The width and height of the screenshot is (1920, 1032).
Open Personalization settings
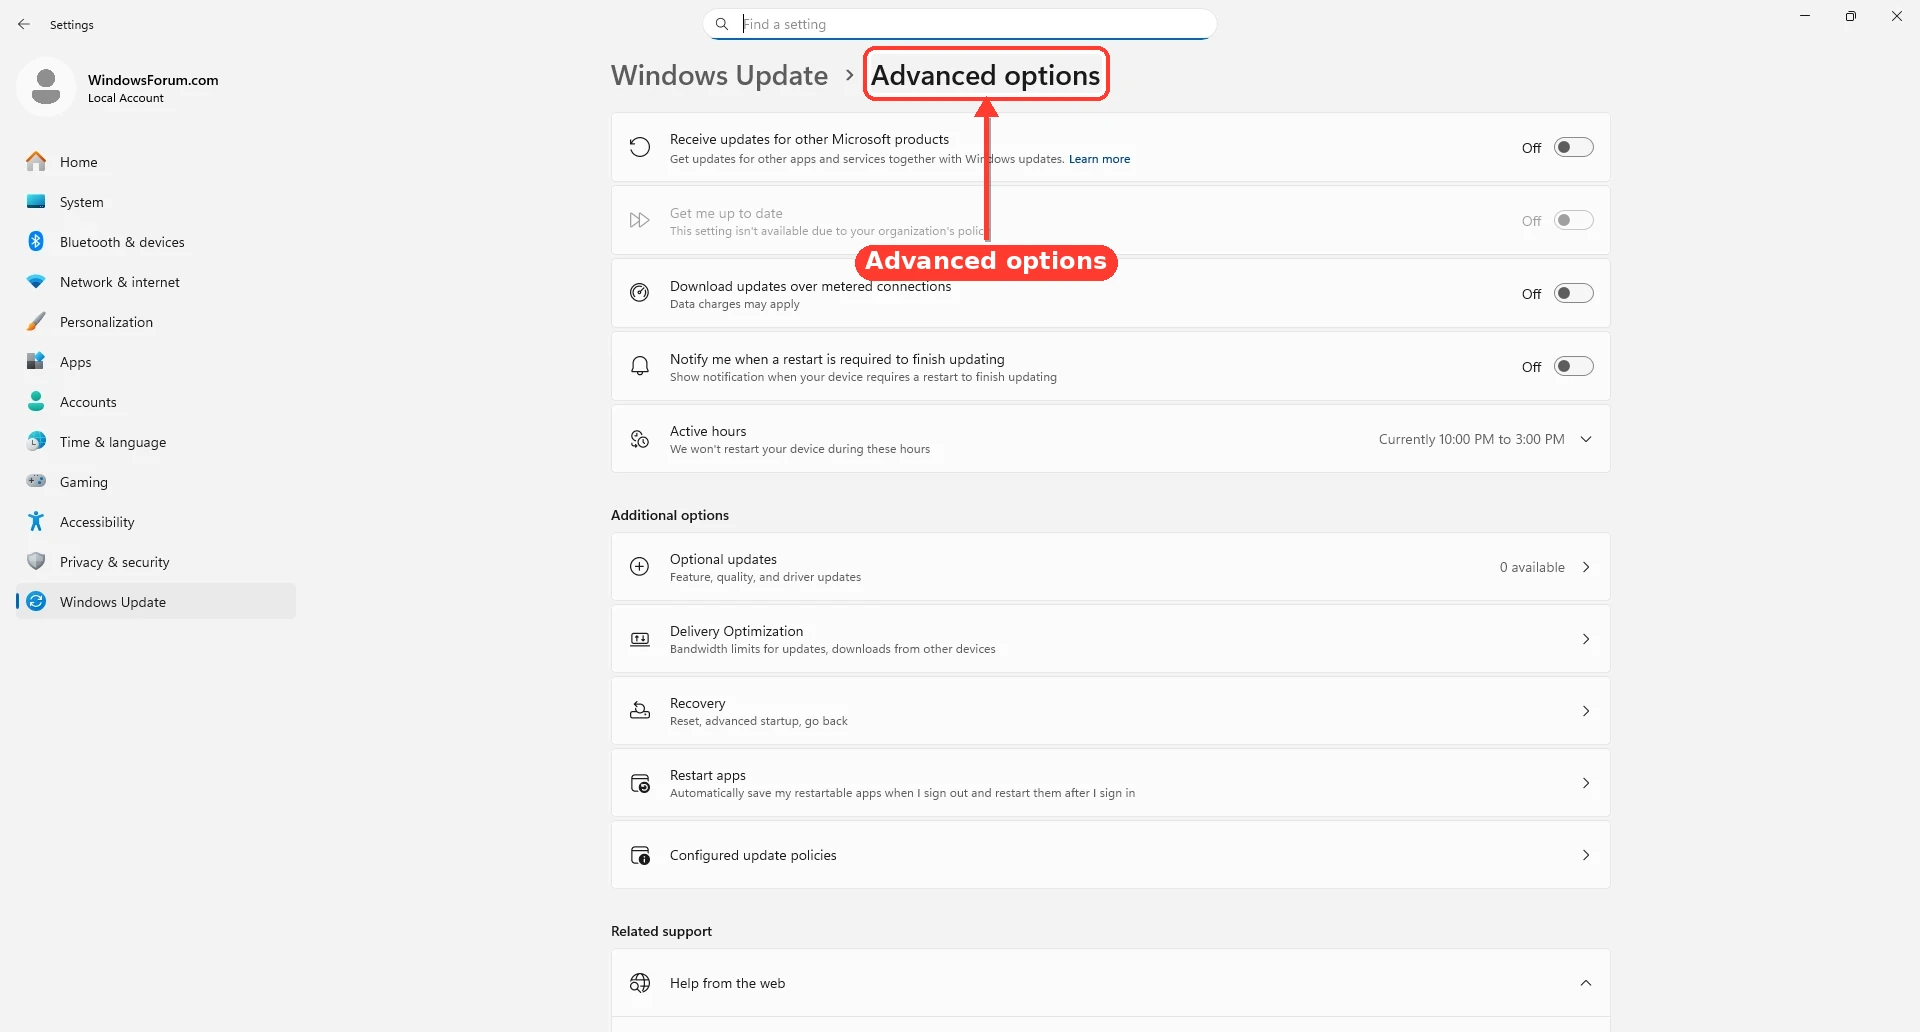coord(155,321)
